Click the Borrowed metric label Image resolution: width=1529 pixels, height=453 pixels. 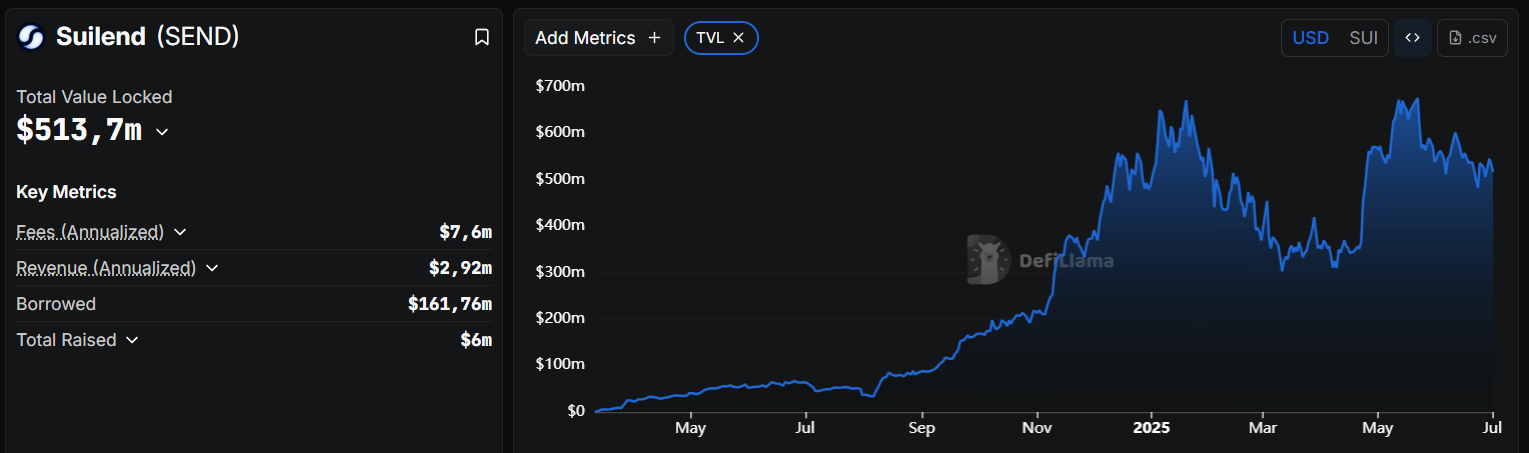click(x=56, y=304)
